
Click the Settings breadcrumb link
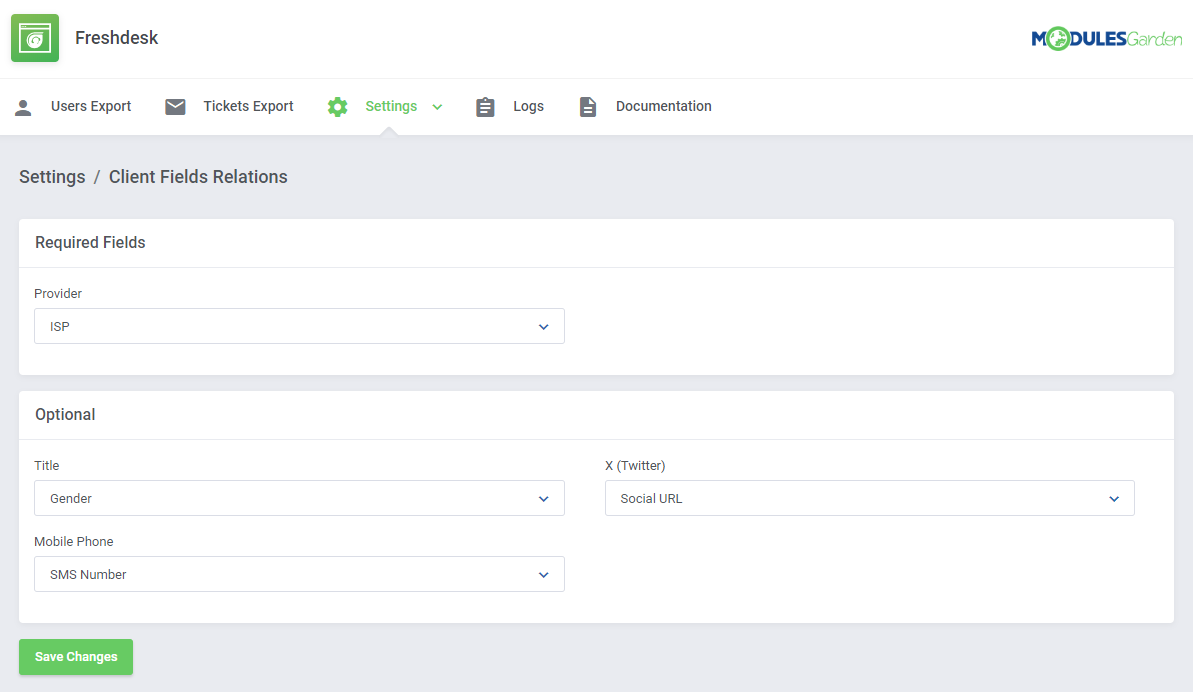click(51, 177)
